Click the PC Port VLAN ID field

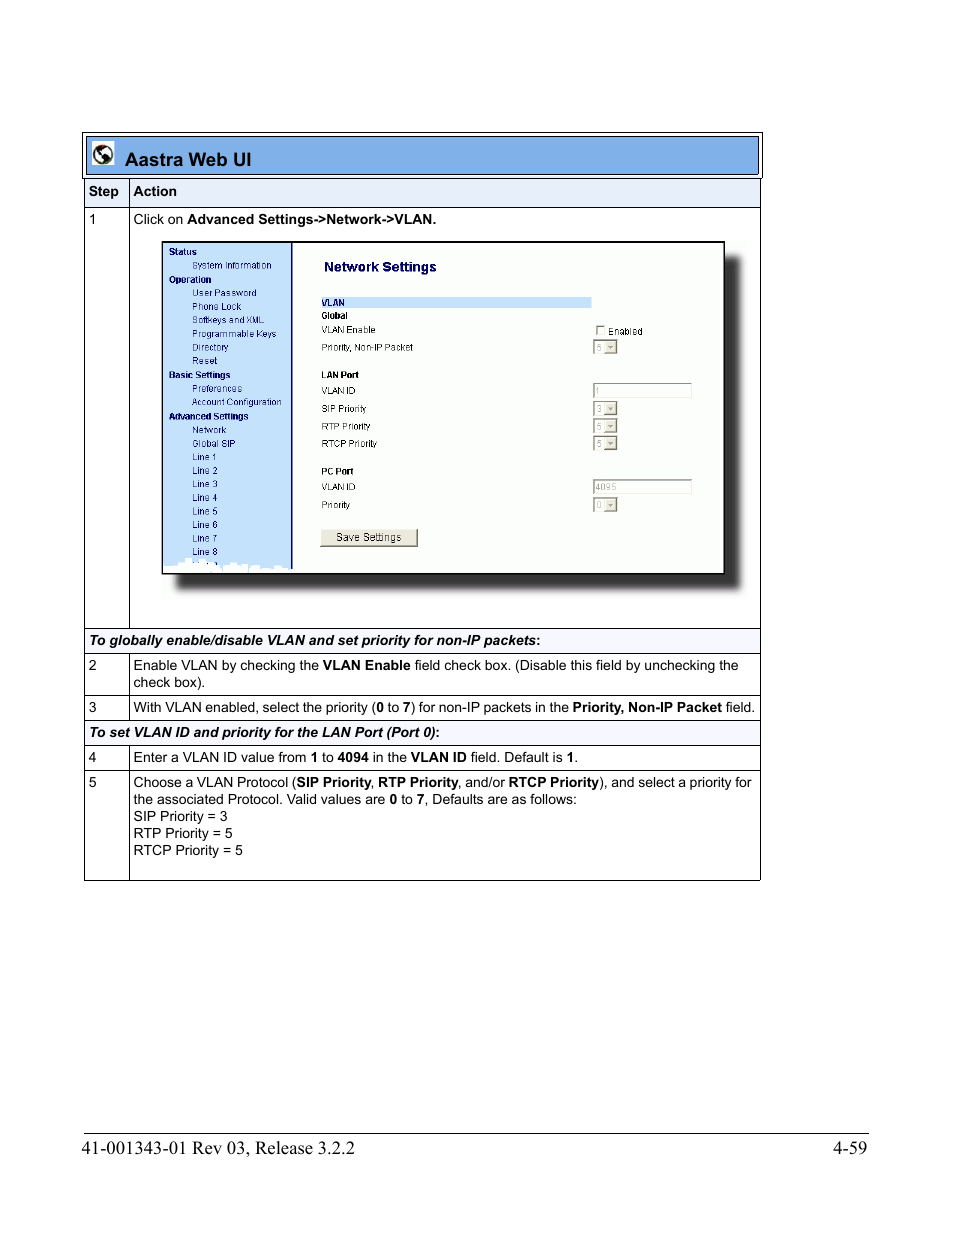pos(642,487)
